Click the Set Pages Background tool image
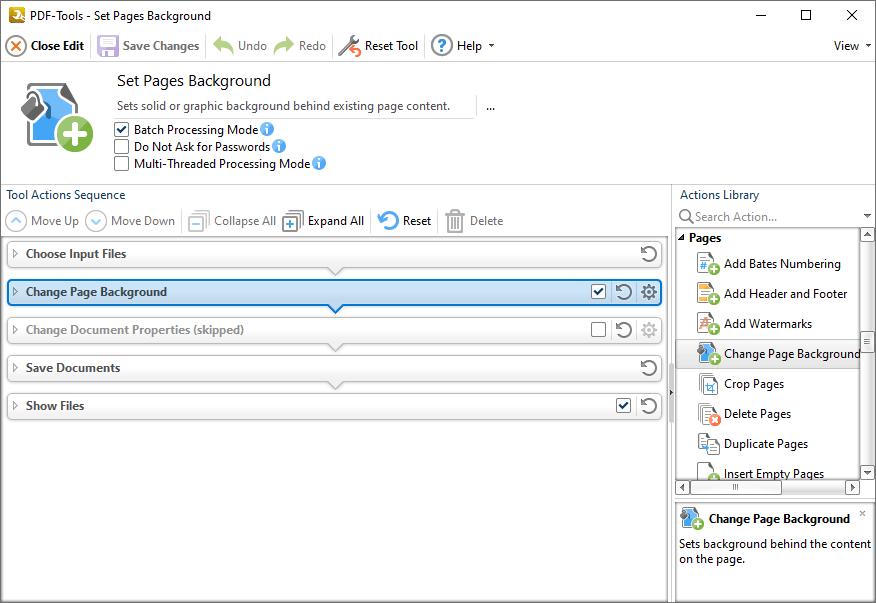Image resolution: width=876 pixels, height=603 pixels. pos(57,117)
